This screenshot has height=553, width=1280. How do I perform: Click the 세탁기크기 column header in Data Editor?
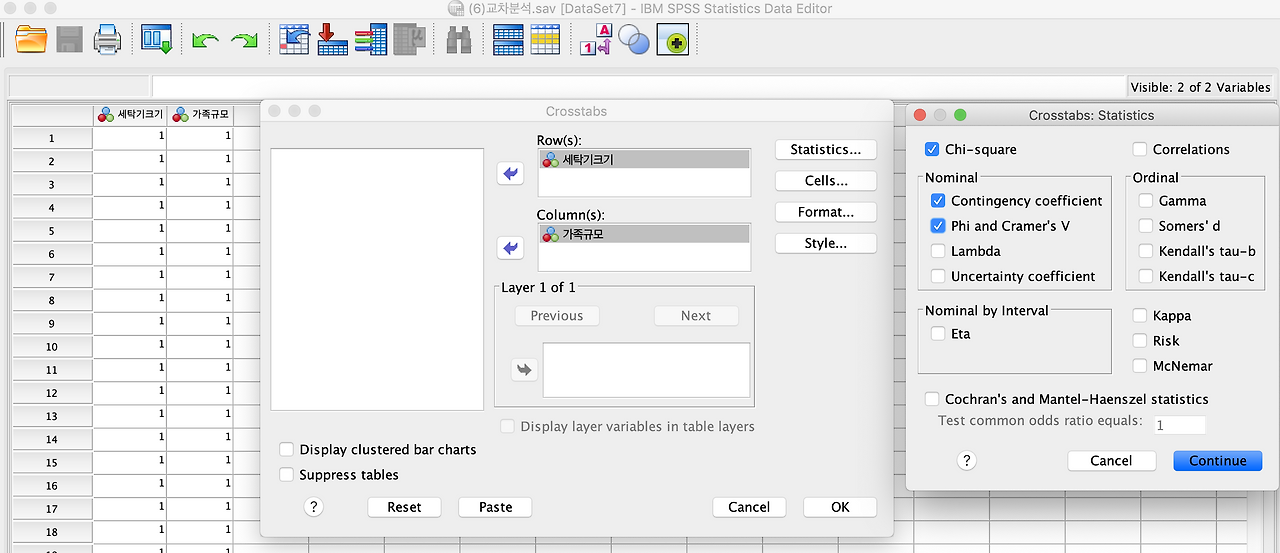pyautogui.click(x=130, y=115)
